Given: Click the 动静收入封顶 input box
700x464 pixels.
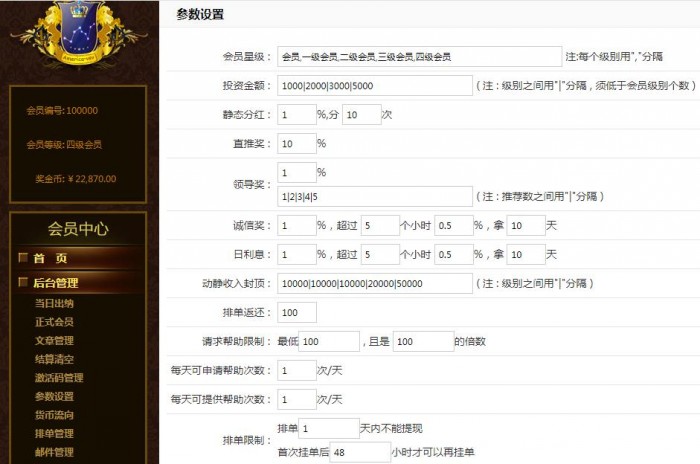Looking at the screenshot, I should [x=374, y=284].
